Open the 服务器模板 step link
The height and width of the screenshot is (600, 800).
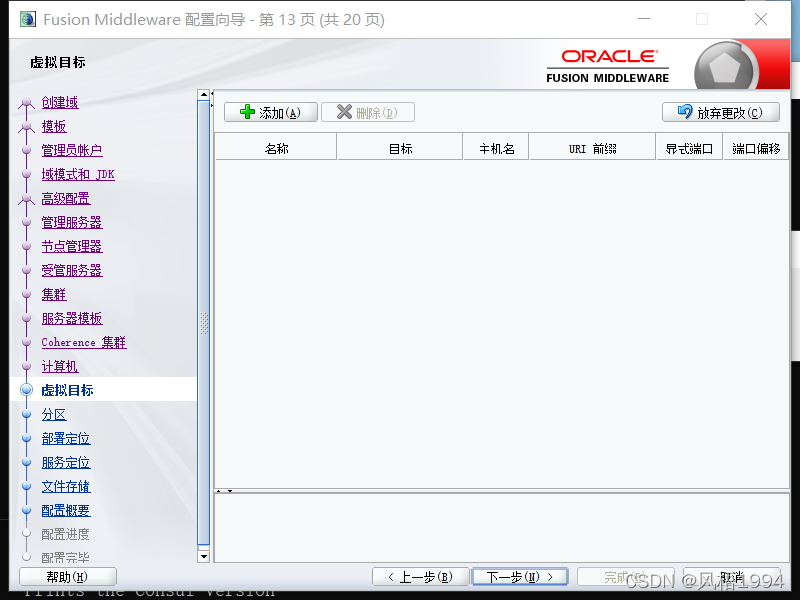(72, 318)
